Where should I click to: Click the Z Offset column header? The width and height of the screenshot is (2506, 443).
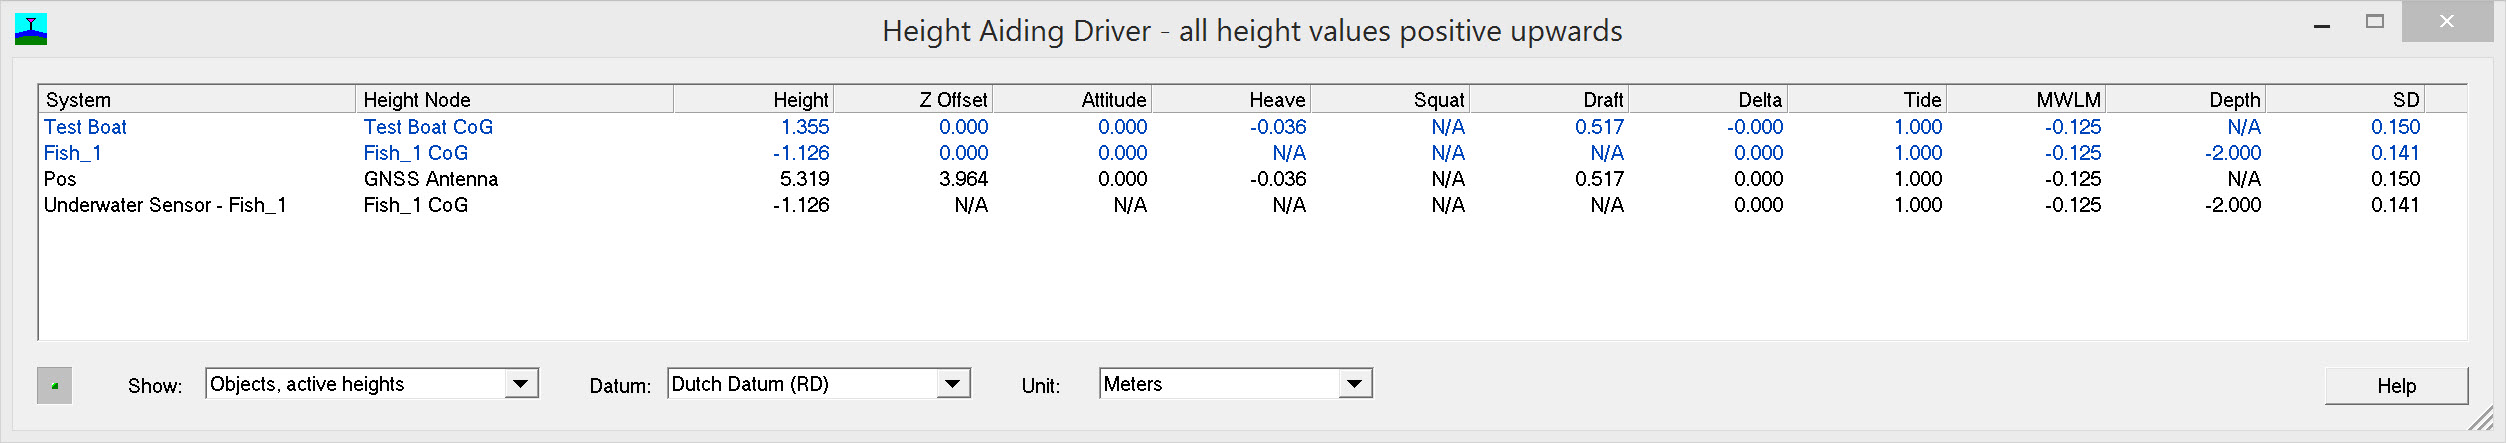[x=913, y=100]
